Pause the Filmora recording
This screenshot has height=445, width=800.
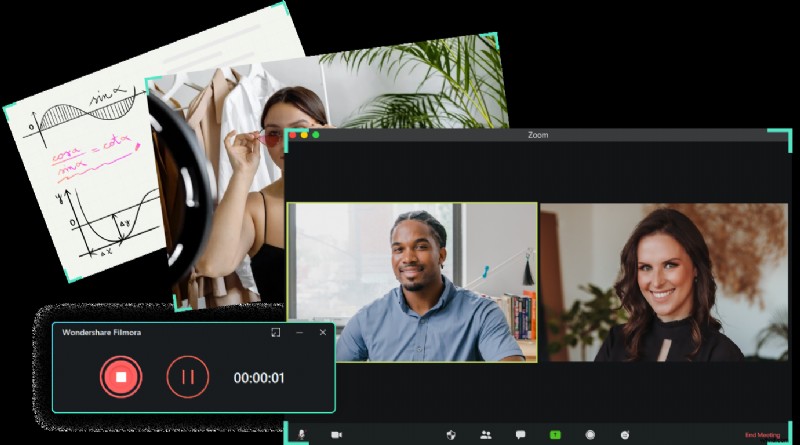coord(187,377)
